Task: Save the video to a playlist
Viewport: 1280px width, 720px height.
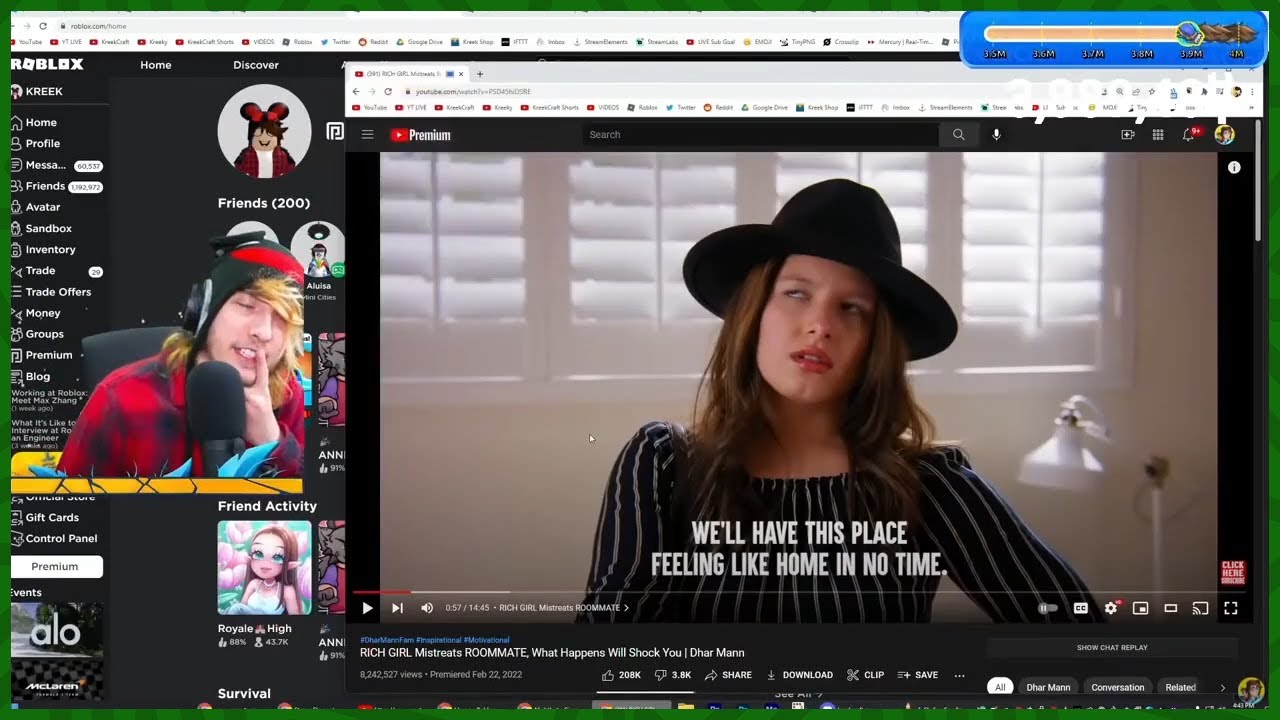Action: point(918,675)
